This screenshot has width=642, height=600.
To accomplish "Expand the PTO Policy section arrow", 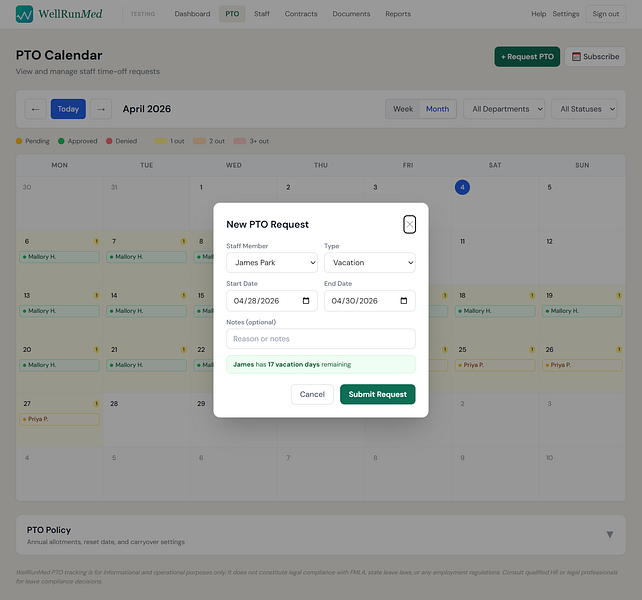I will 610,534.
